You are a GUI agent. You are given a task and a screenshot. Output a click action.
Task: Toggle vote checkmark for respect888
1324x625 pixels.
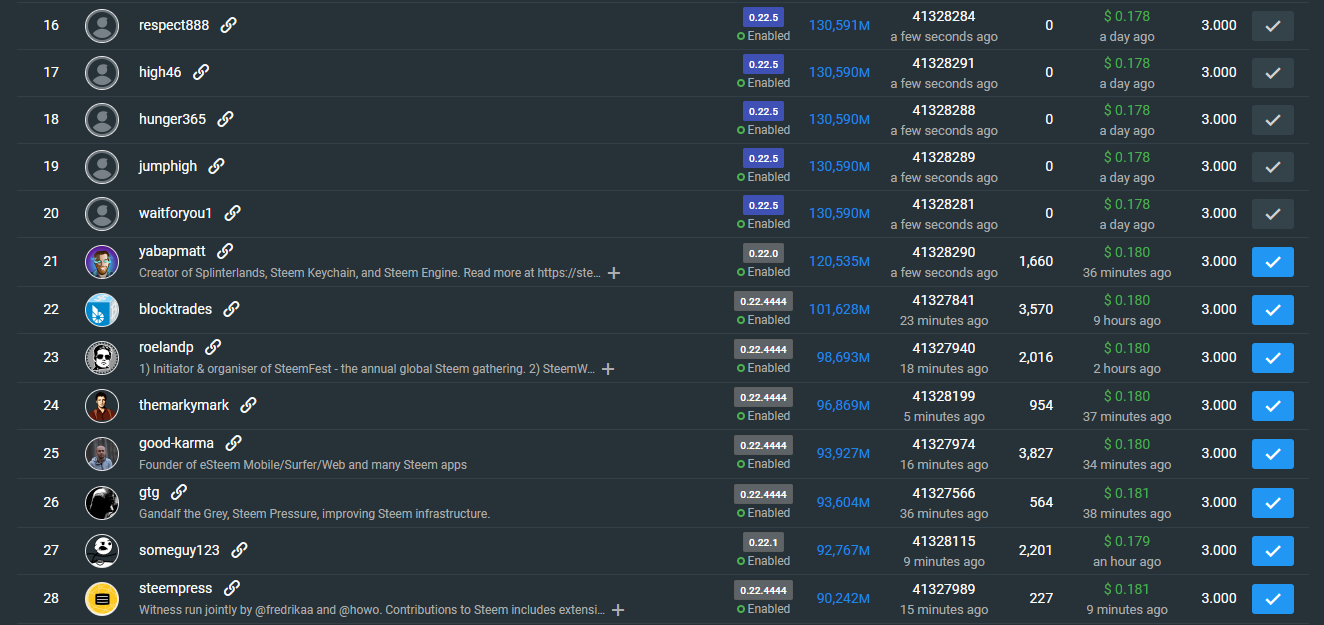[1272, 26]
